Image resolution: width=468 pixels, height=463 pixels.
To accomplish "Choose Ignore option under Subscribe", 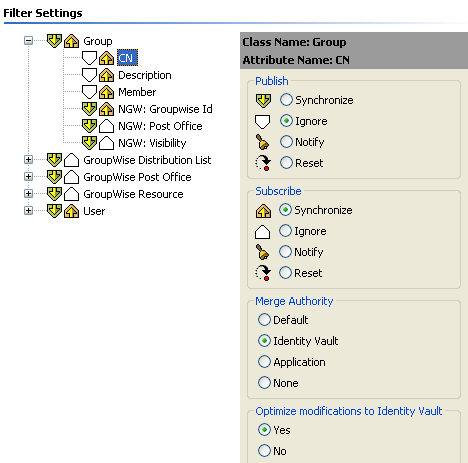I will (285, 231).
